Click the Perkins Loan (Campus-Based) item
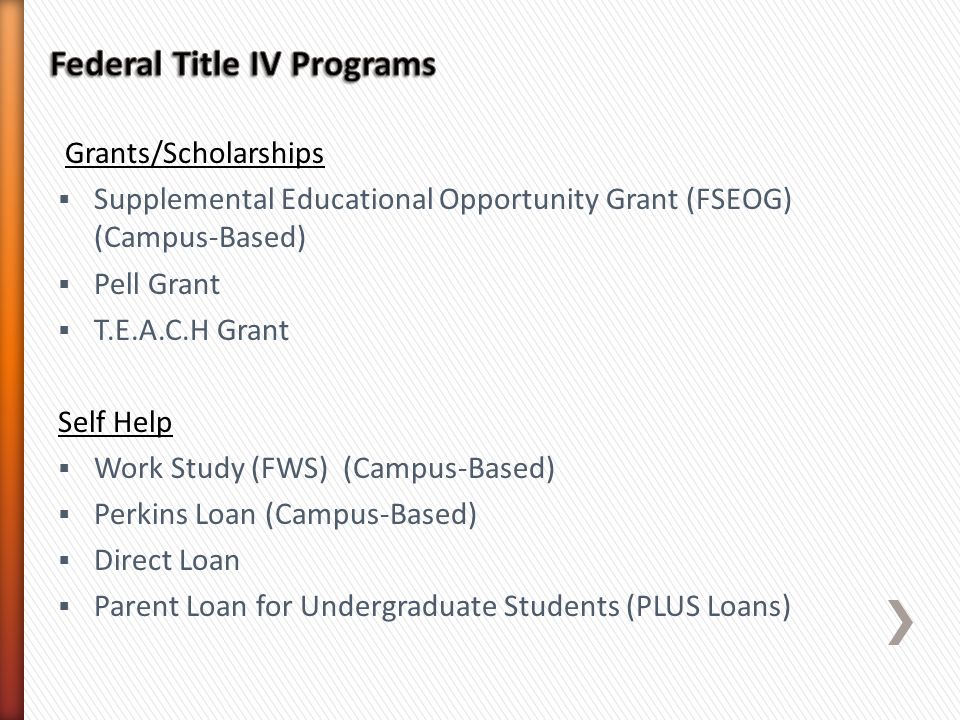Viewport: 960px width, 720px height. tap(285, 514)
